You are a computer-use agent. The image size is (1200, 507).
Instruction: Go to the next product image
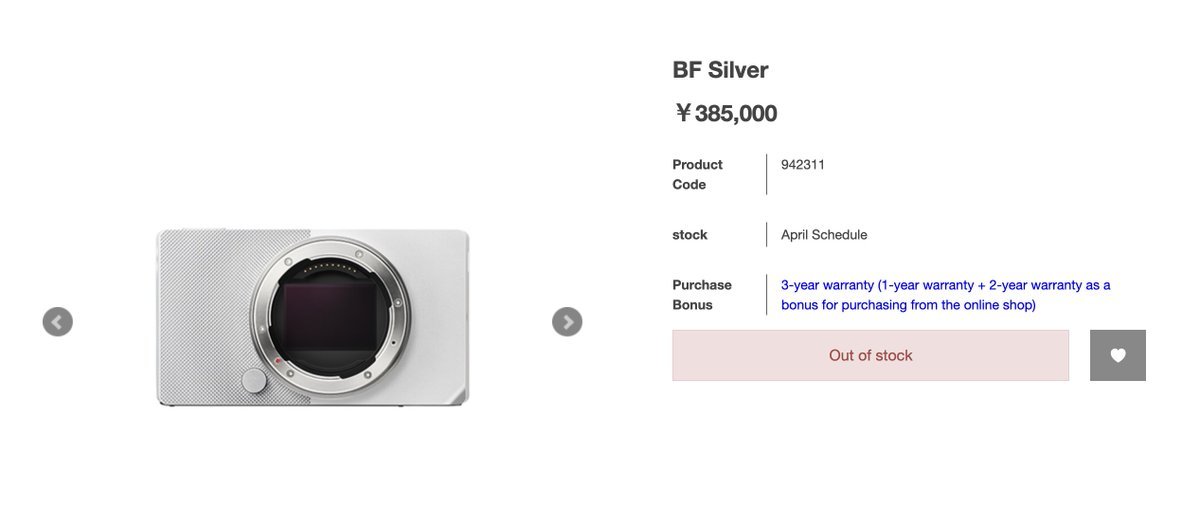567,322
